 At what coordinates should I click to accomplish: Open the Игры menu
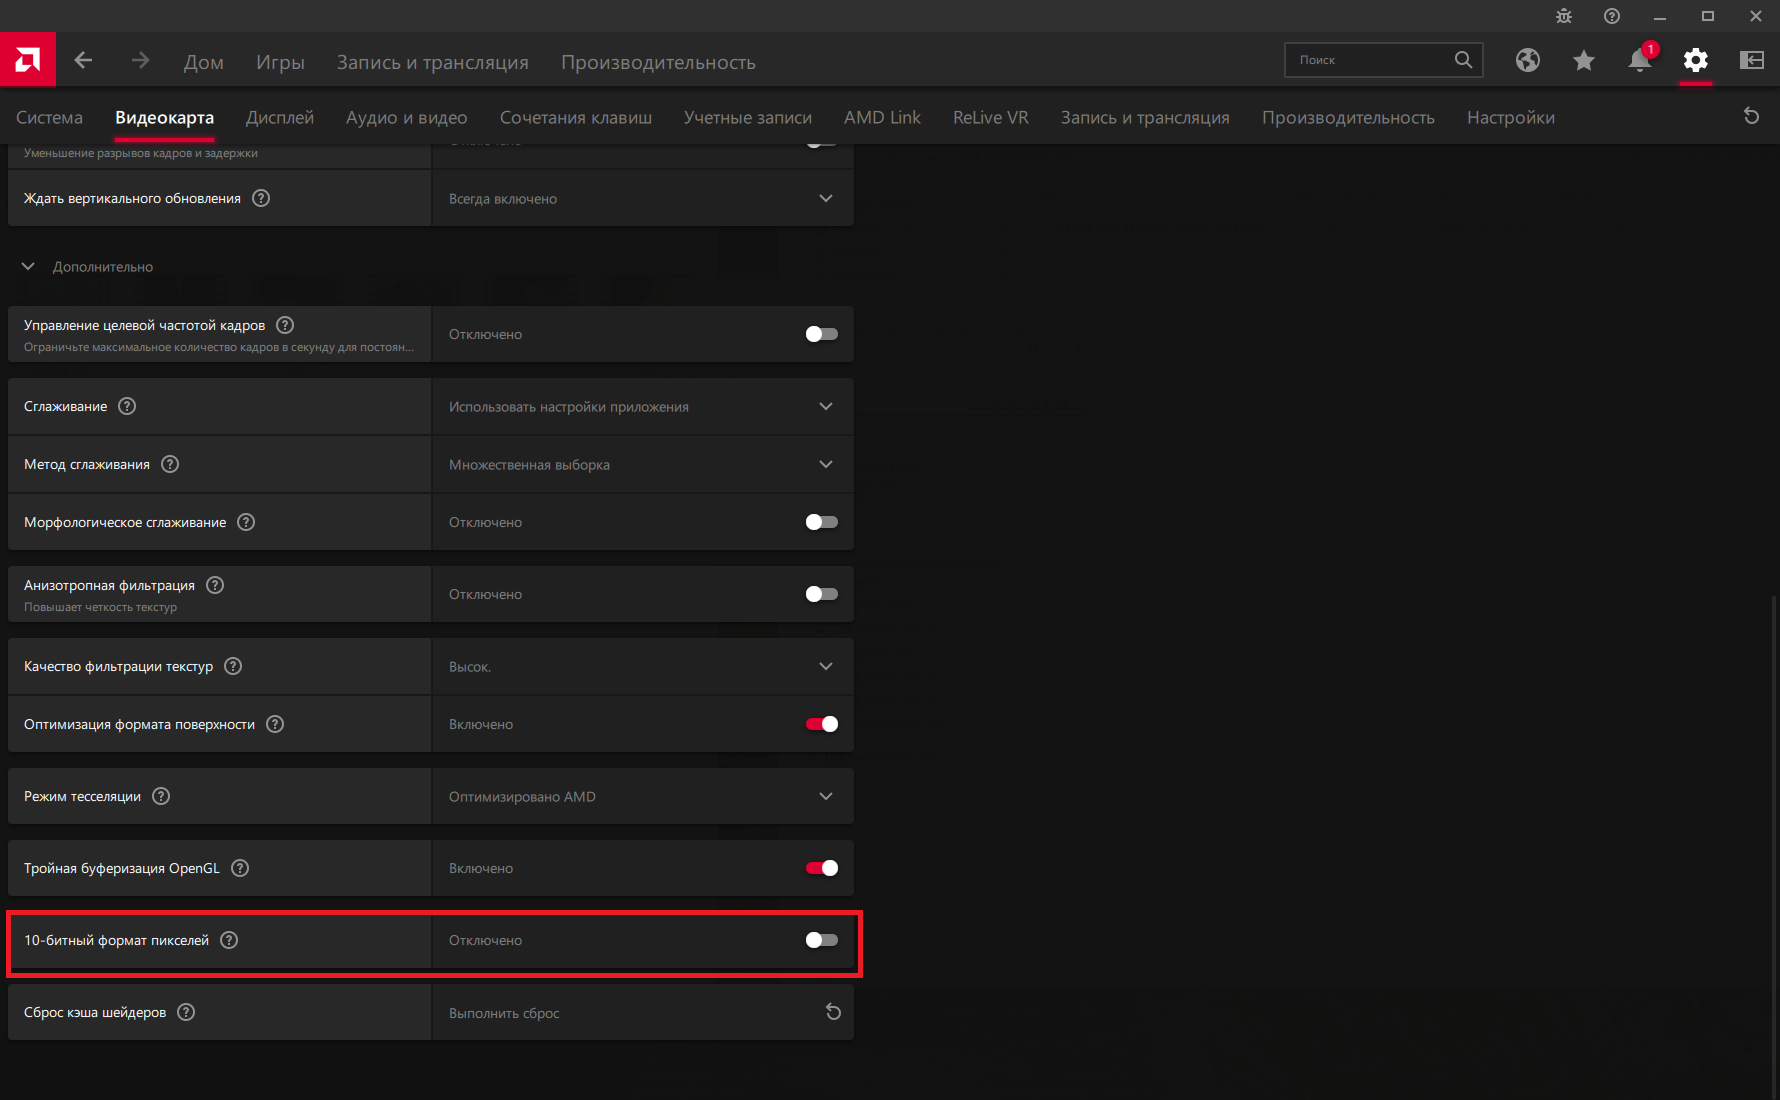[x=280, y=62]
